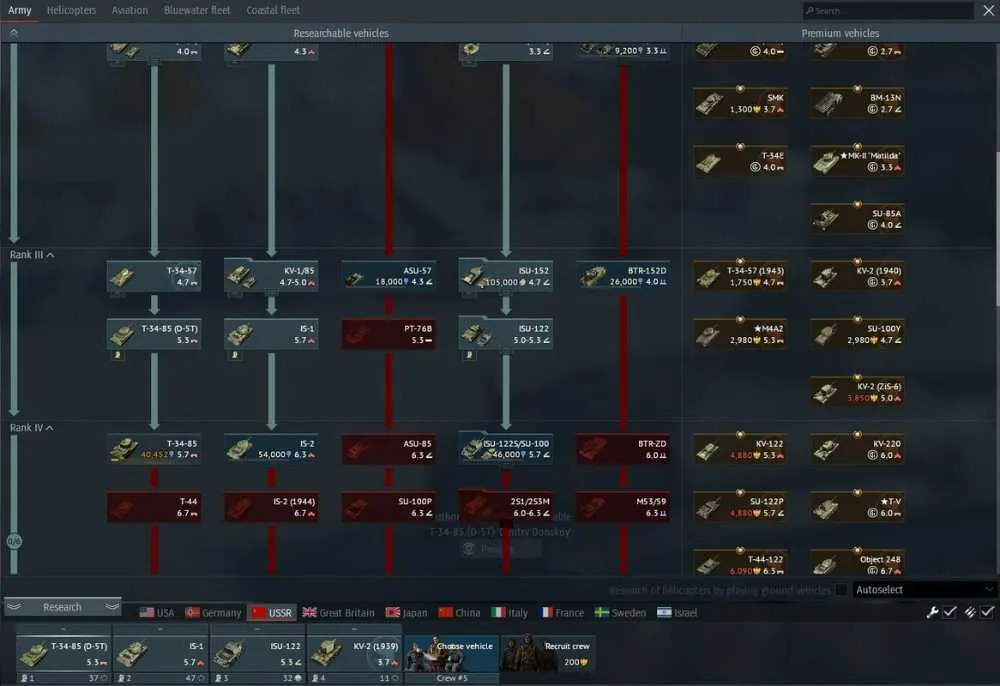Select the Japan nation tree
The height and width of the screenshot is (686, 1000).
pos(406,613)
